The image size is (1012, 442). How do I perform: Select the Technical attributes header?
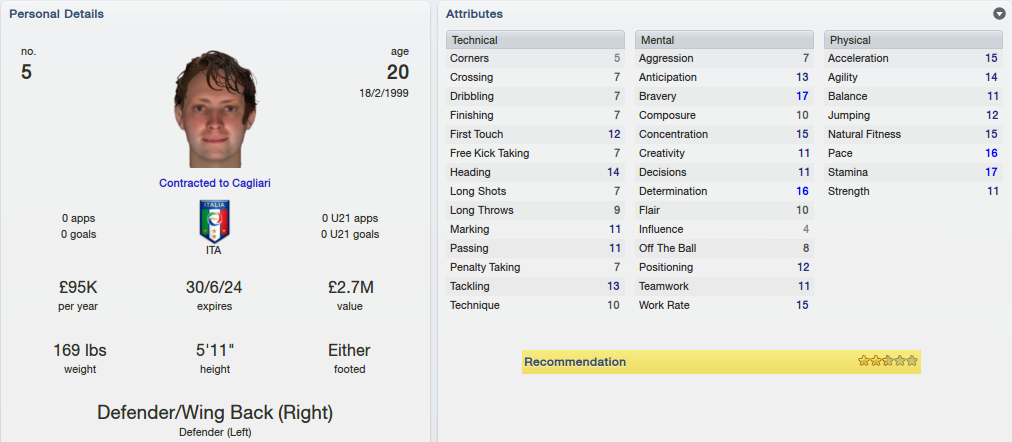(x=535, y=40)
